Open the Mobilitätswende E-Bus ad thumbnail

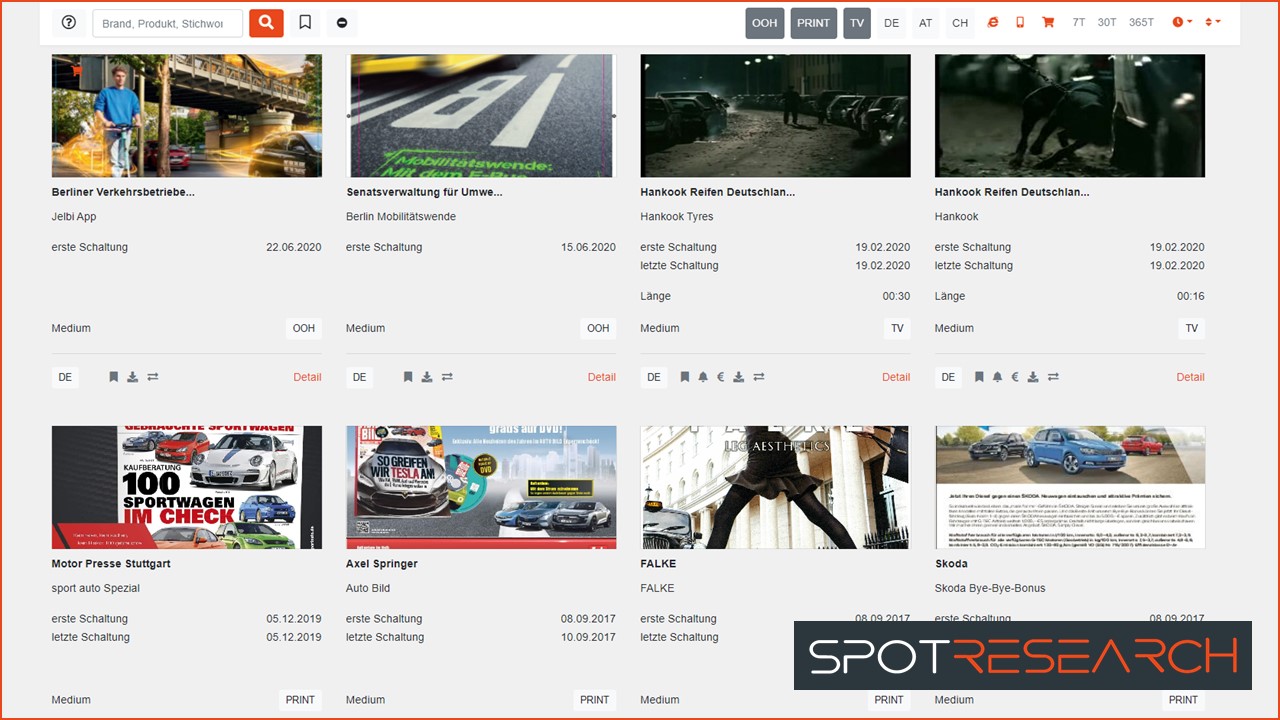[x=481, y=116]
